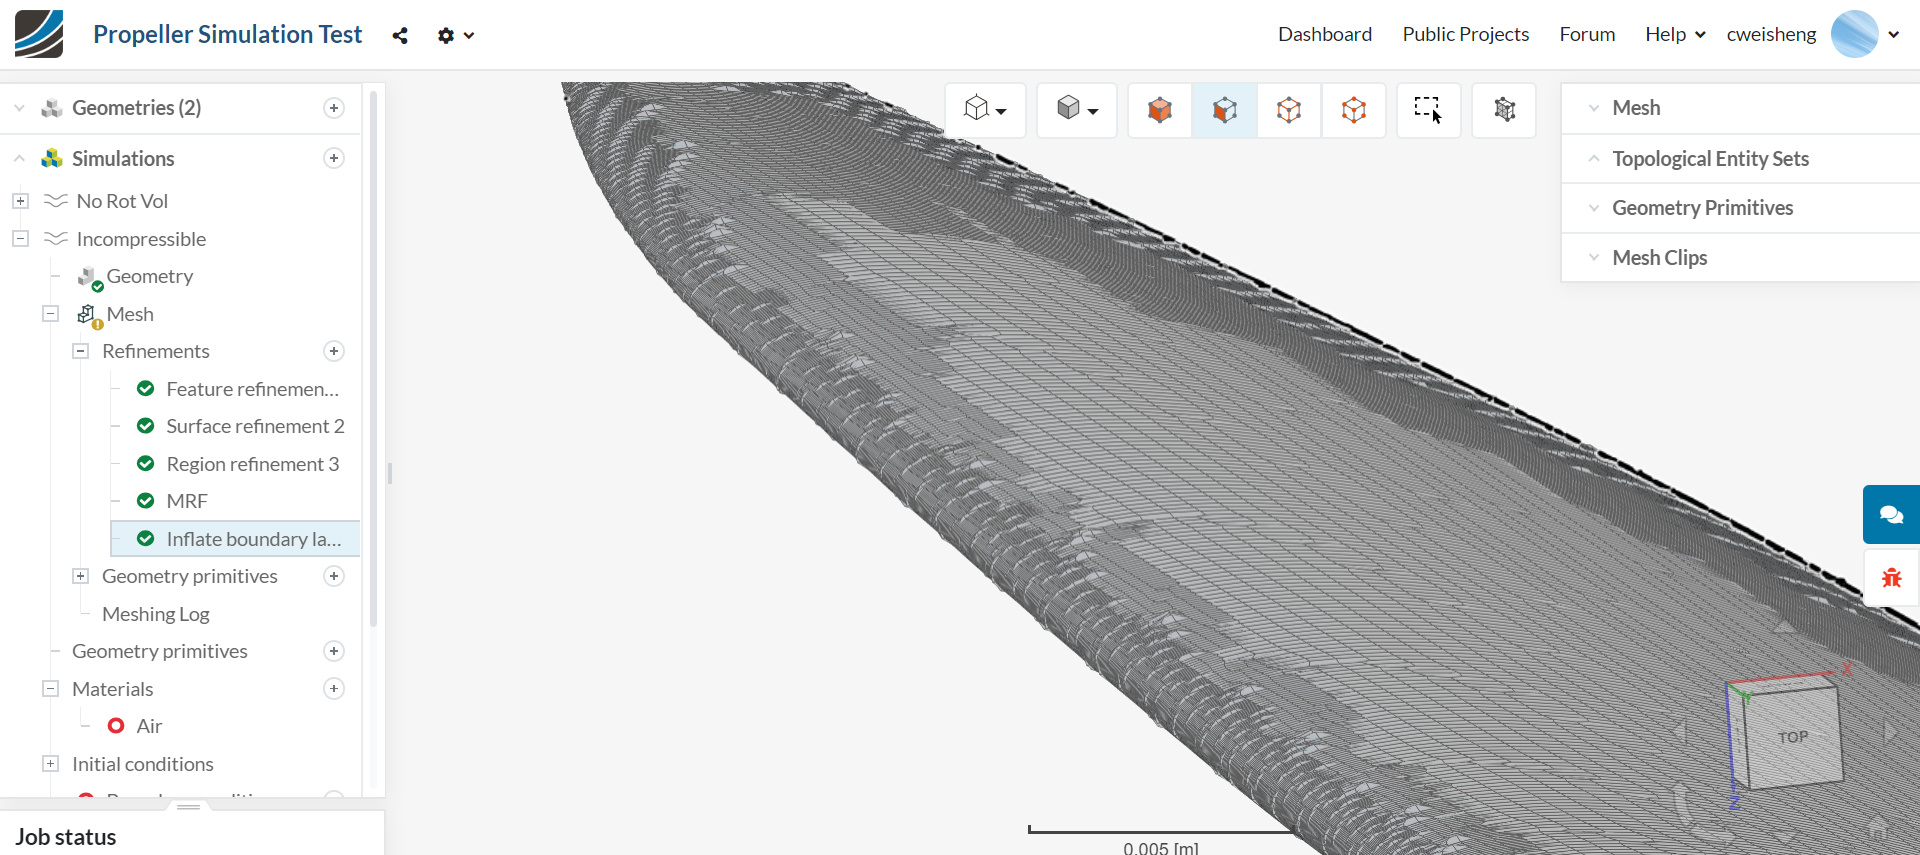The width and height of the screenshot is (1920, 855).
Task: Enable the select volumes mode
Action: (x=1160, y=109)
